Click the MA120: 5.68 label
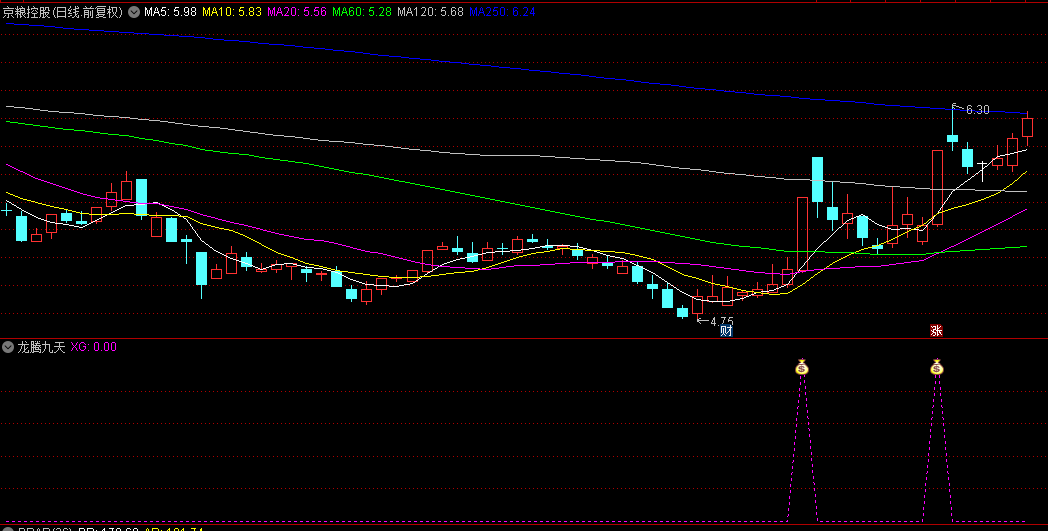This screenshot has height=531, width=1048. pyautogui.click(x=430, y=12)
